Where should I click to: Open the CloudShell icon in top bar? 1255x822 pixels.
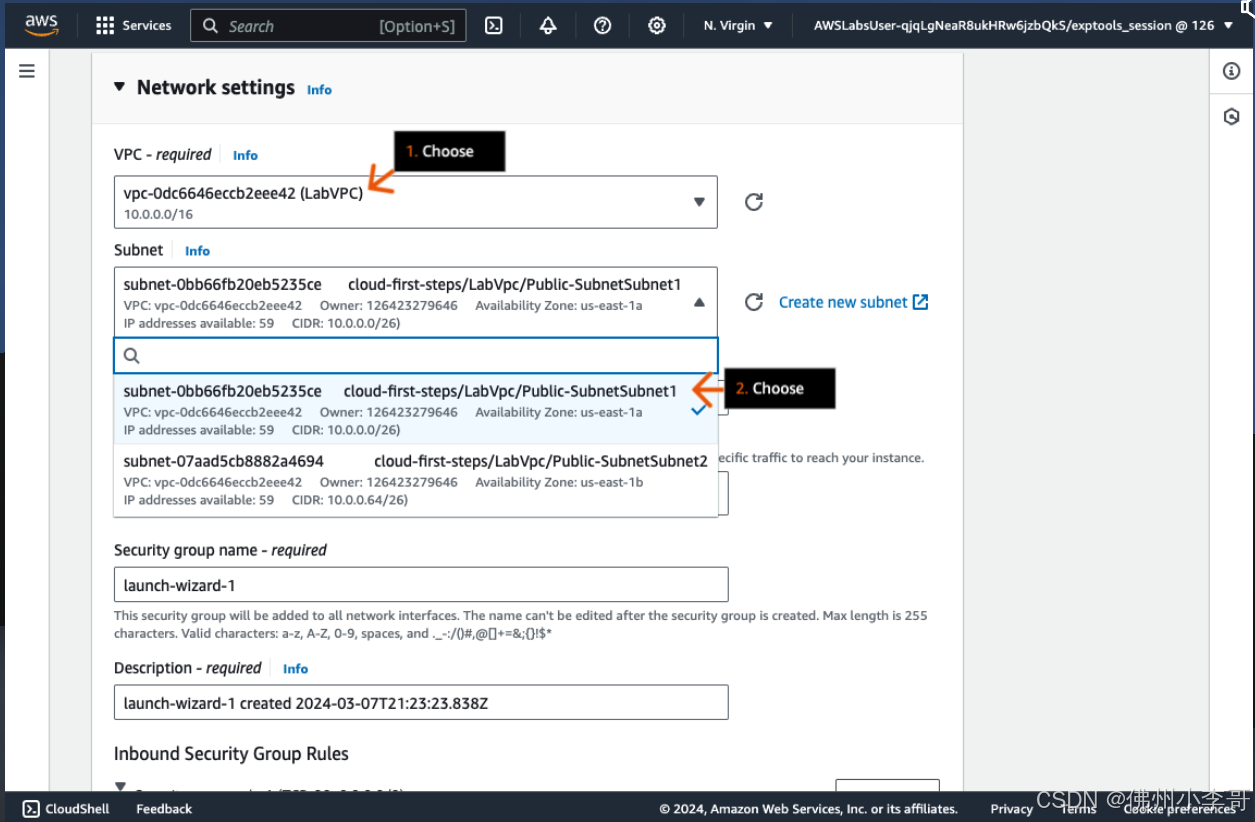pos(493,26)
